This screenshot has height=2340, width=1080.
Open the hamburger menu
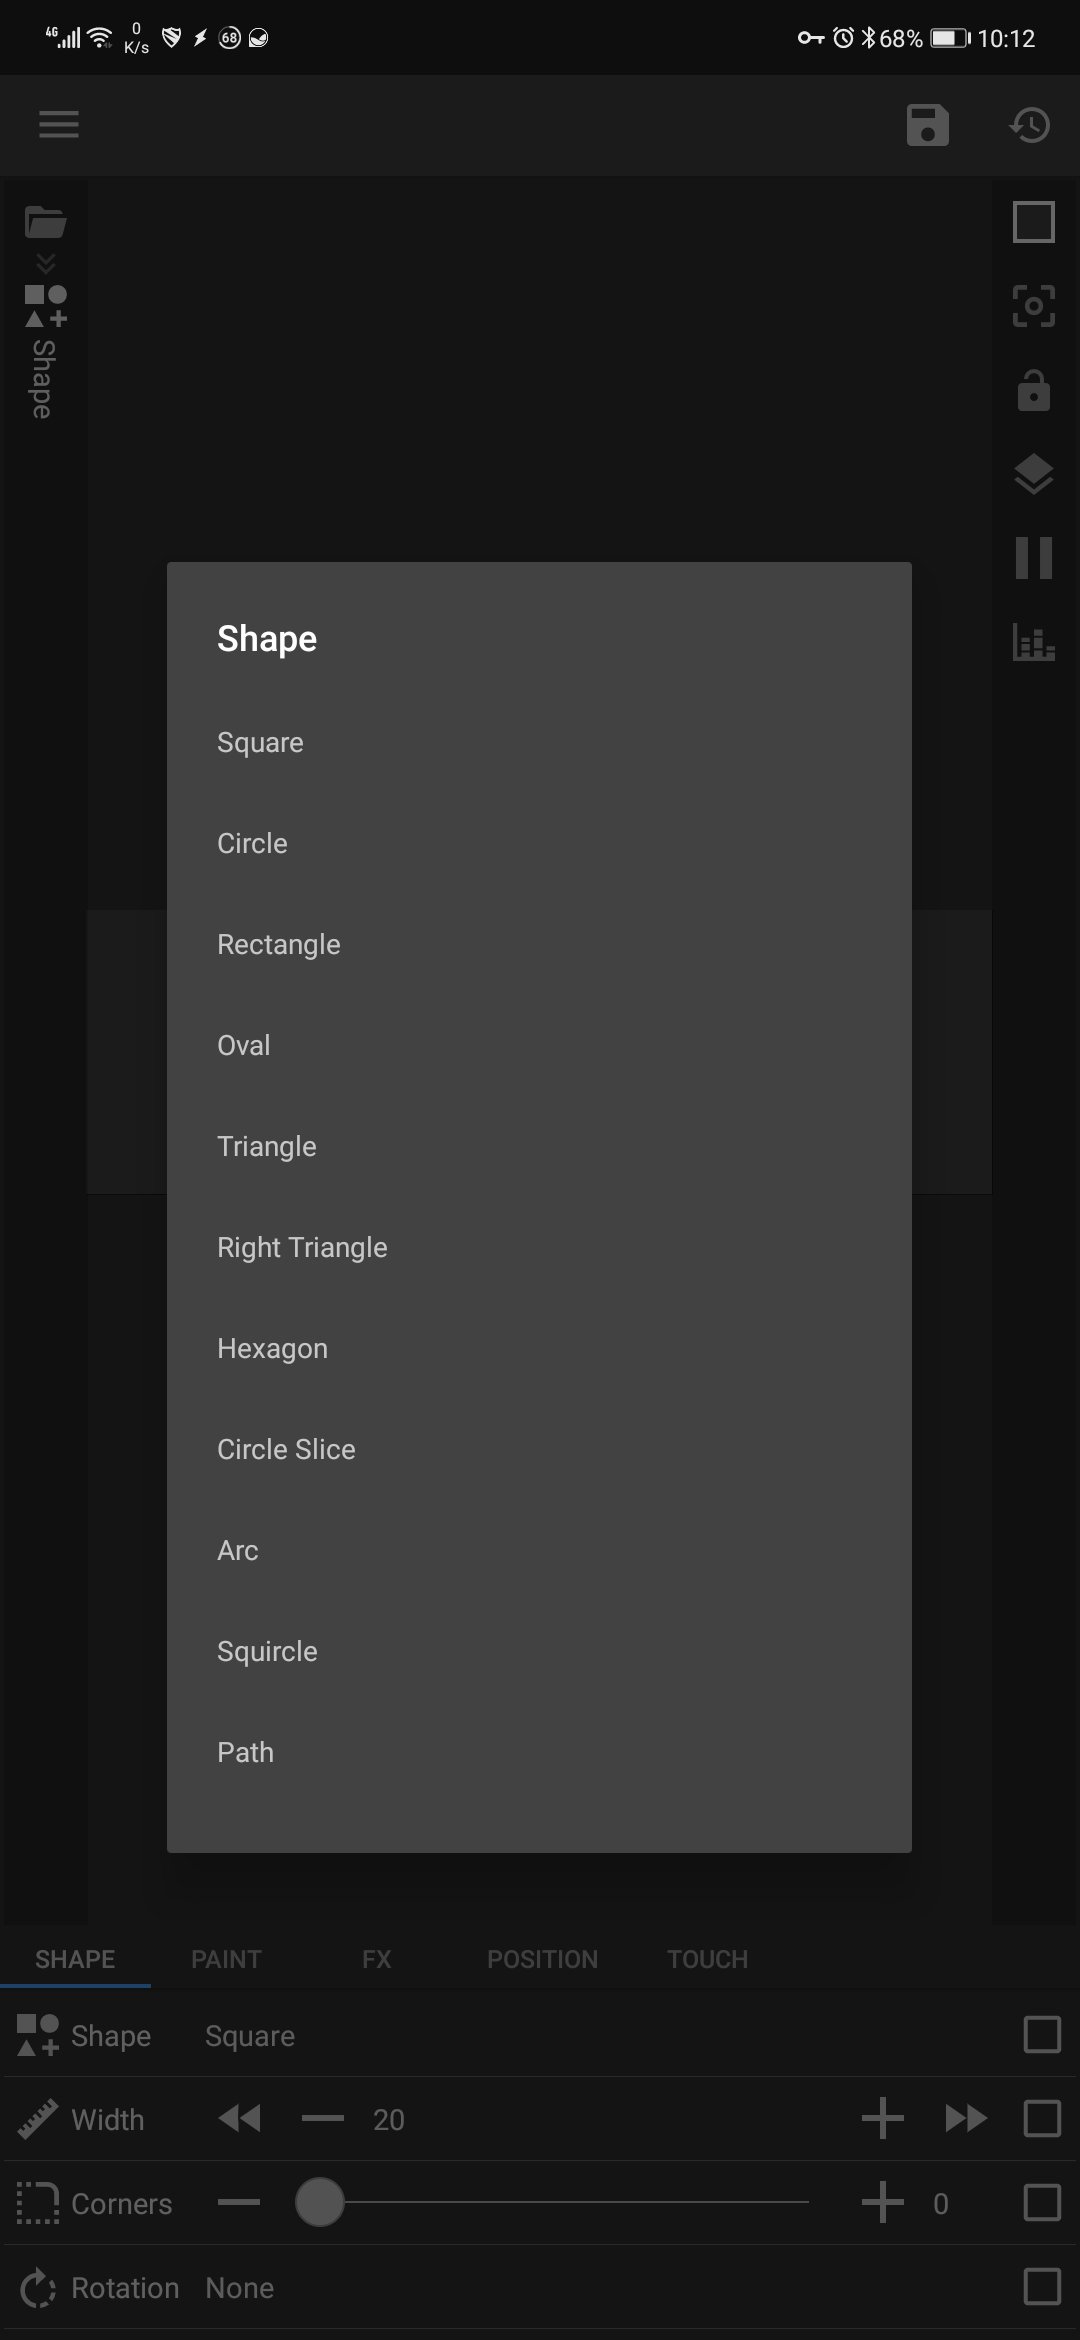[x=58, y=125]
